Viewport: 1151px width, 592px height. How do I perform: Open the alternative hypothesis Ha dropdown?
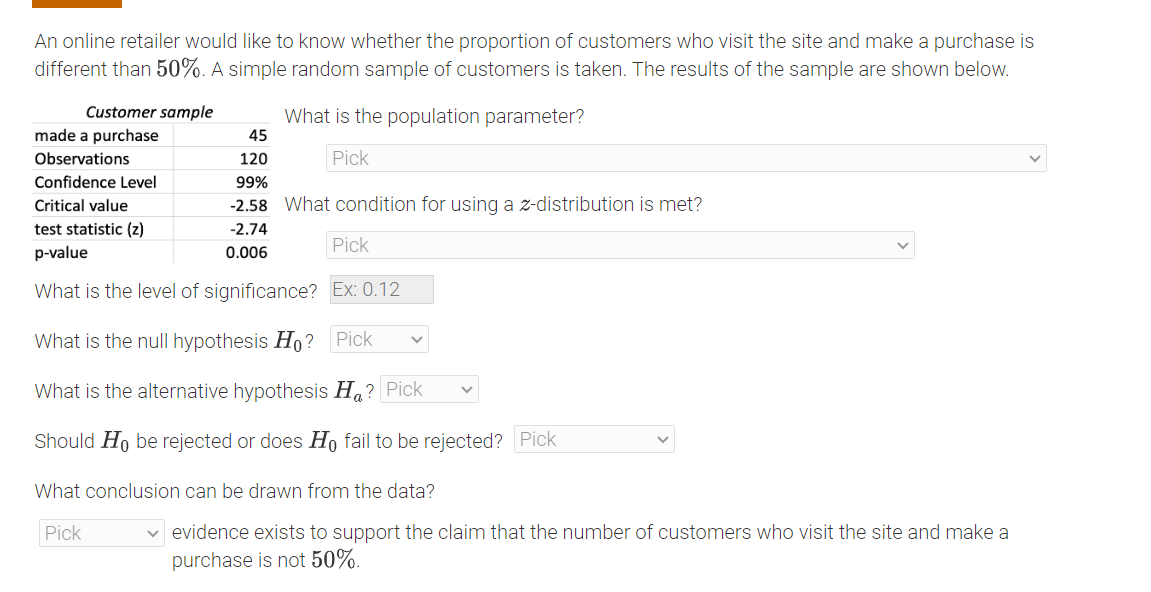429,390
